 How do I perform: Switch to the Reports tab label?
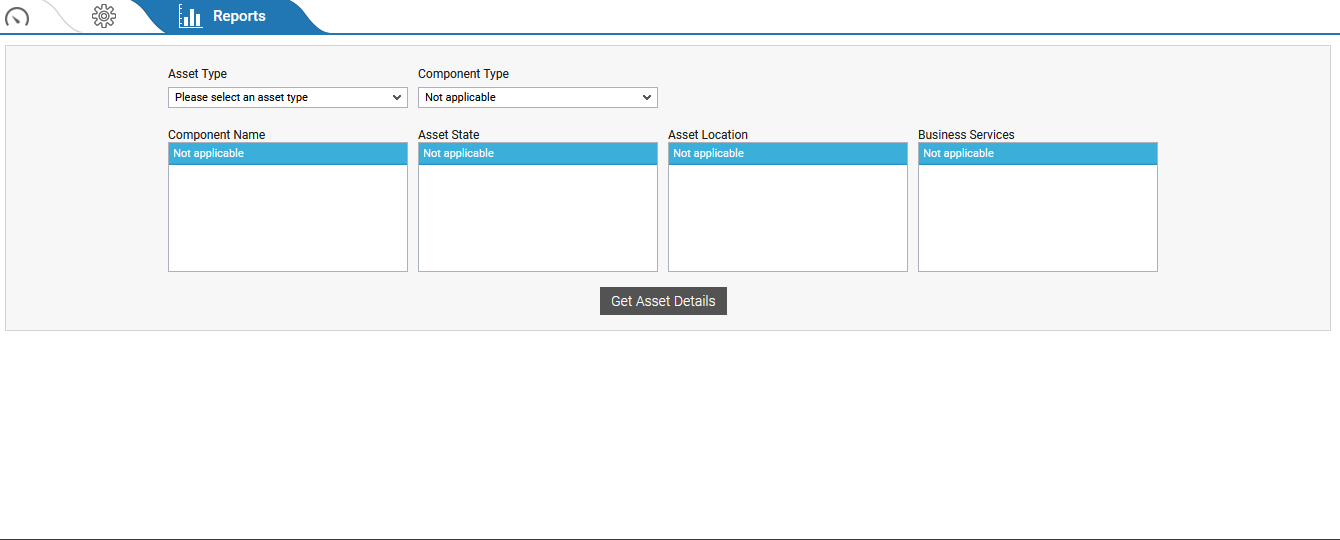(239, 16)
